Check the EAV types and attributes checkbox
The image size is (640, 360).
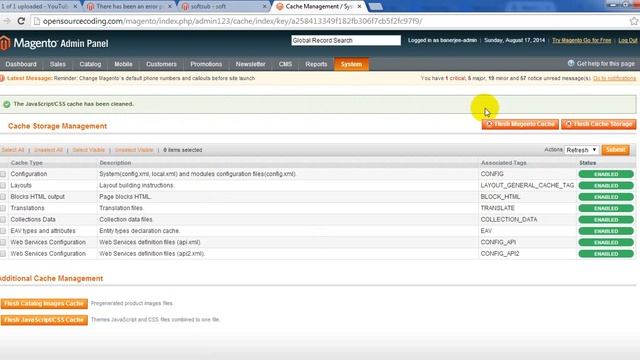click(3, 231)
